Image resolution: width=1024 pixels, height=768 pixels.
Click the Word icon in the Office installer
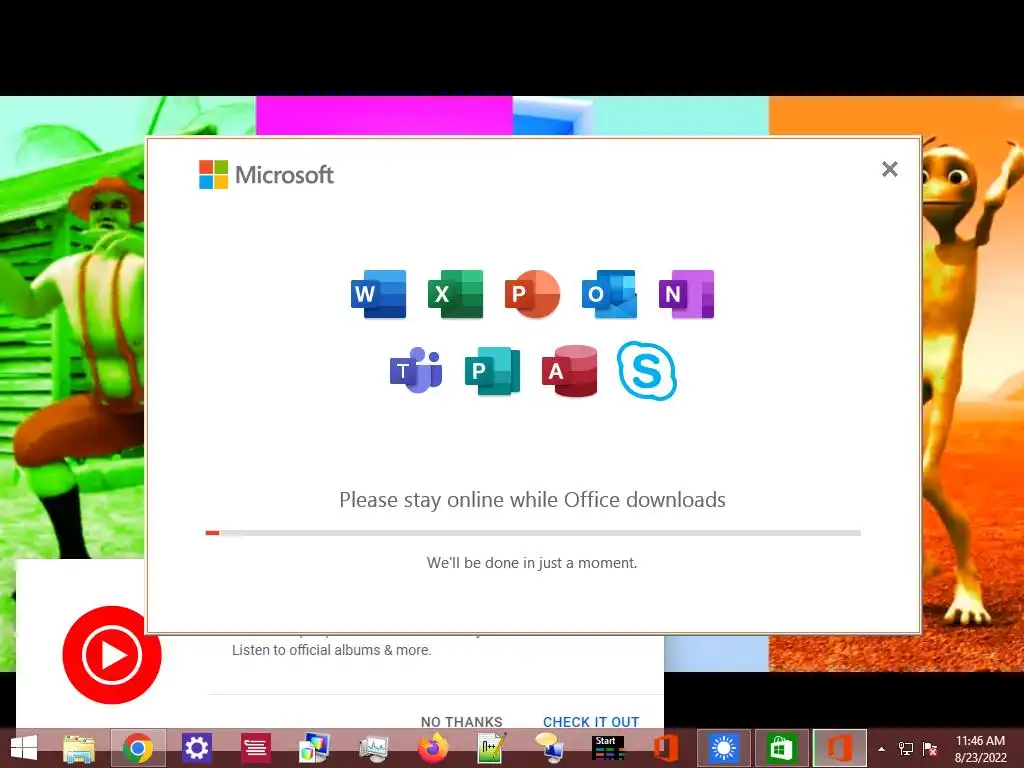379,294
